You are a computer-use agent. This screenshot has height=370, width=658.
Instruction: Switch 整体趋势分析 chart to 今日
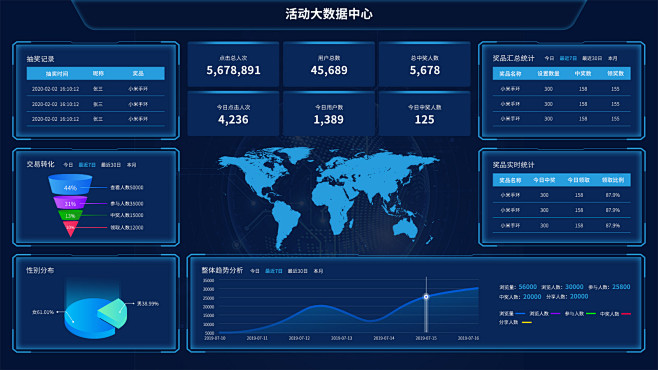(255, 271)
